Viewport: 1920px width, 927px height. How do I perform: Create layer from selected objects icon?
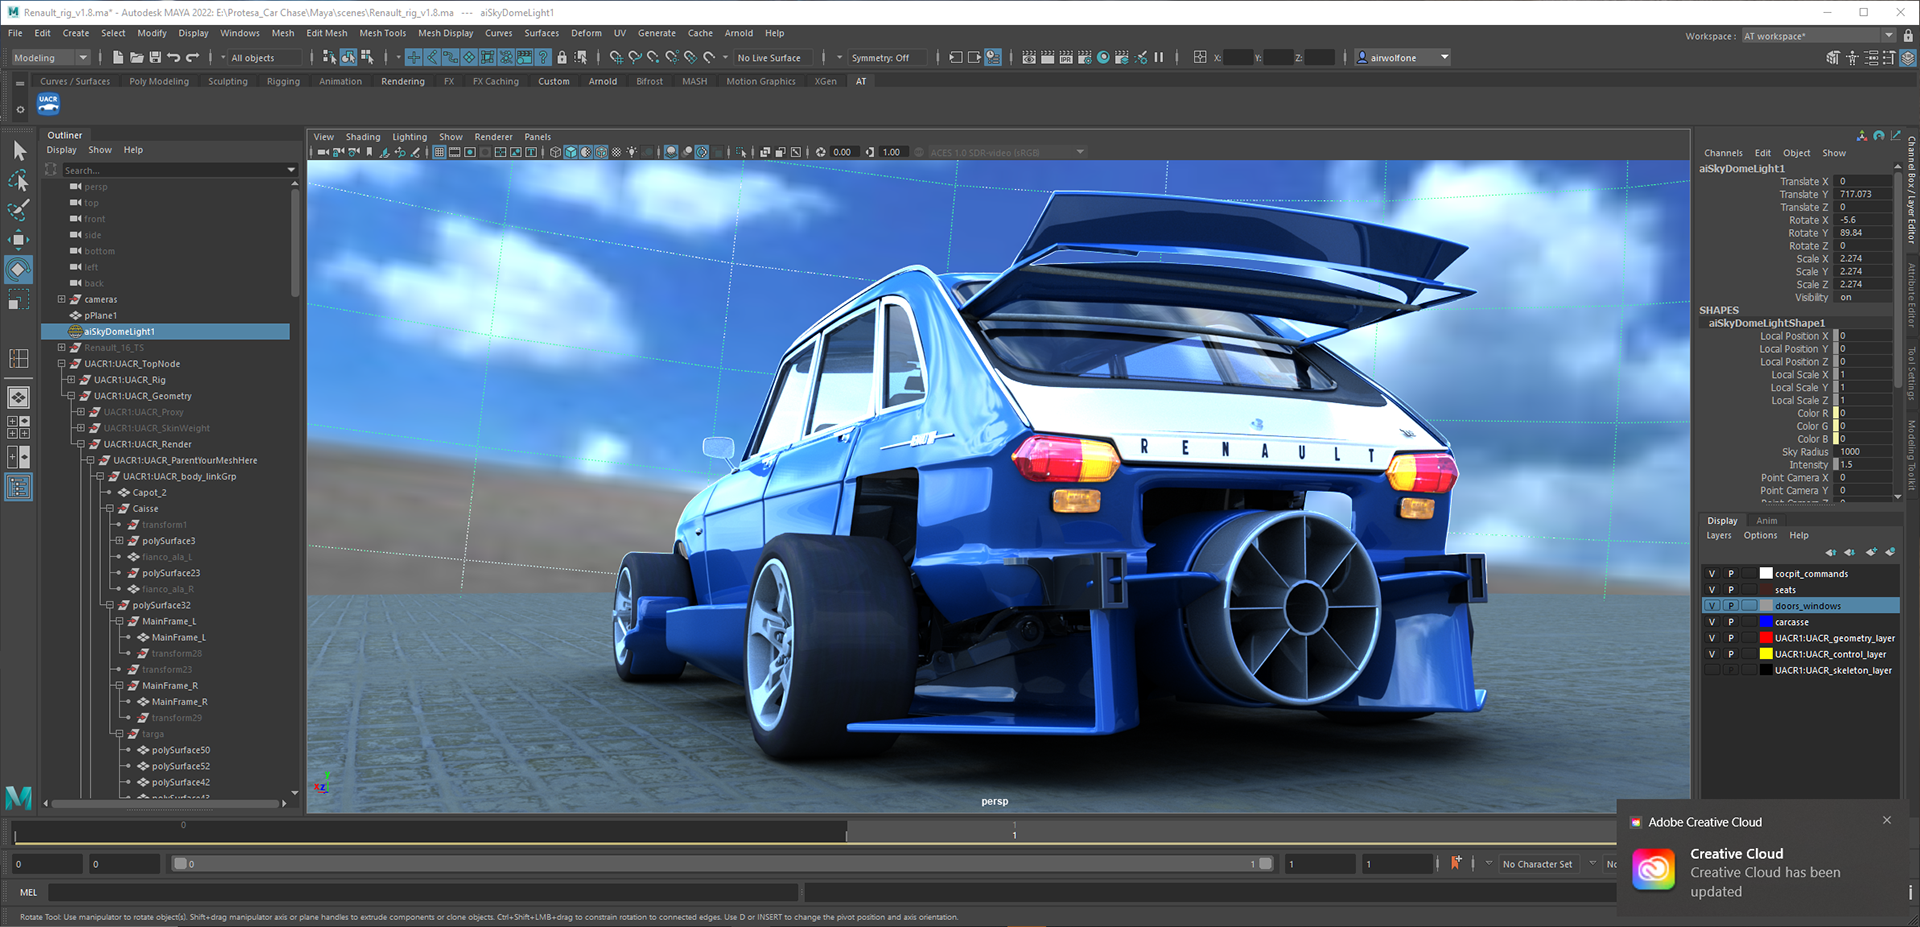(1890, 552)
